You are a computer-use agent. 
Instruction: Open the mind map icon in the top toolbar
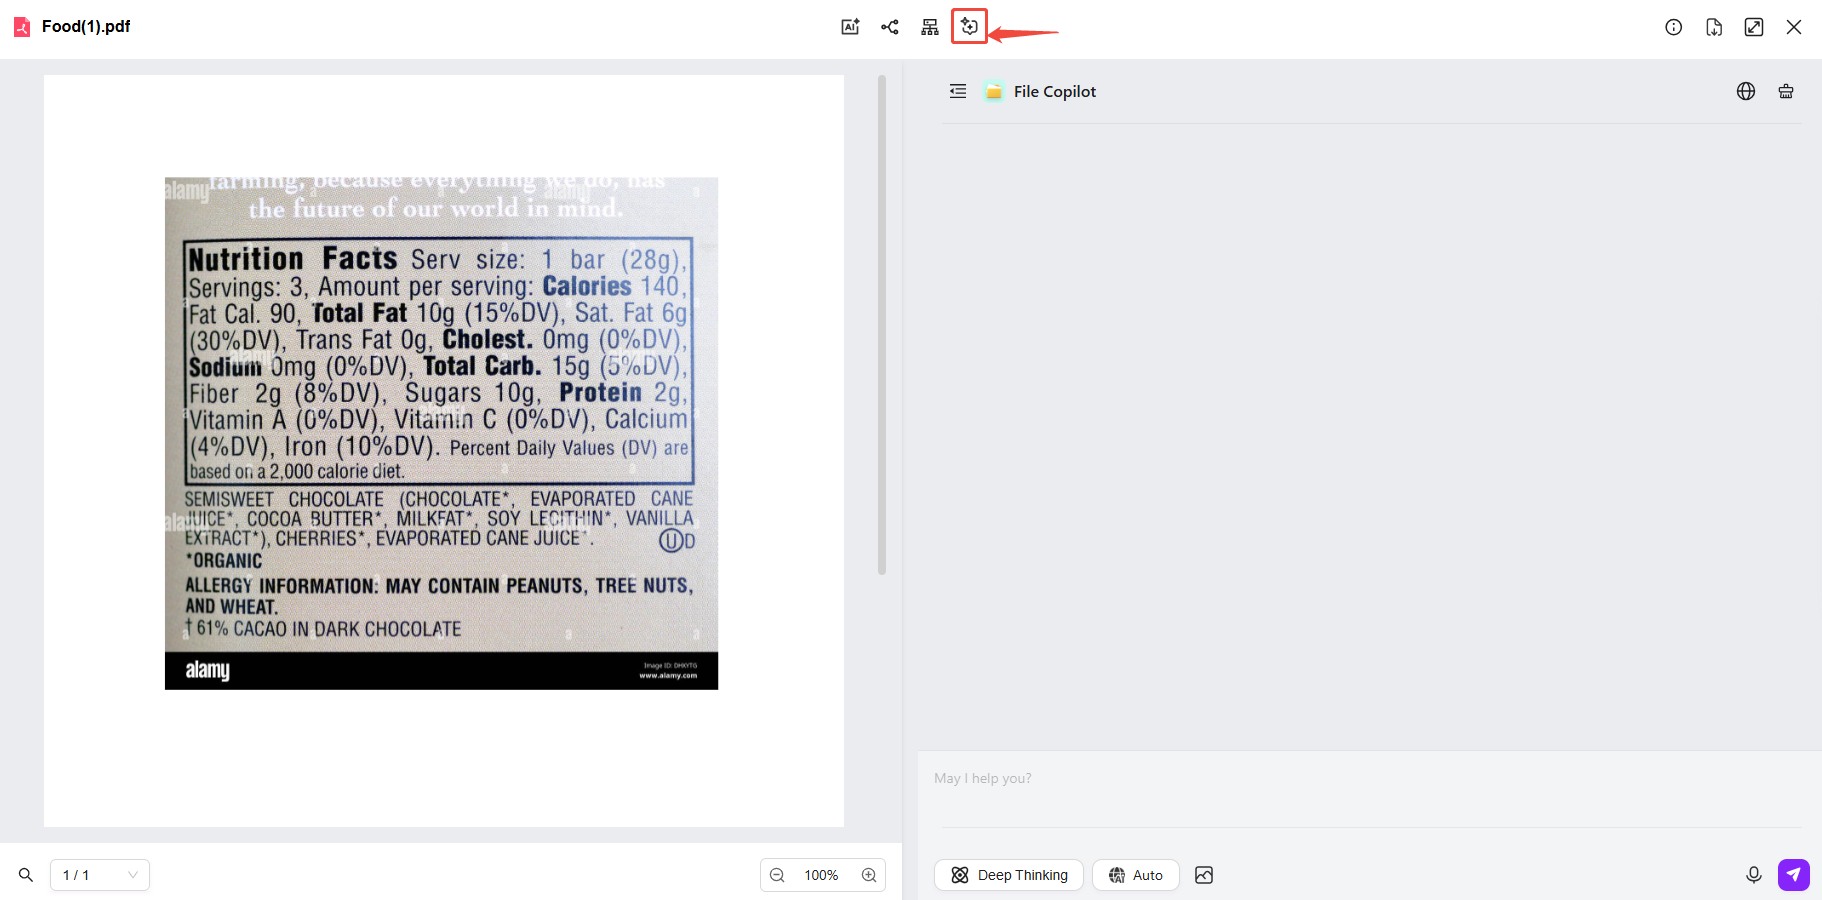890,27
